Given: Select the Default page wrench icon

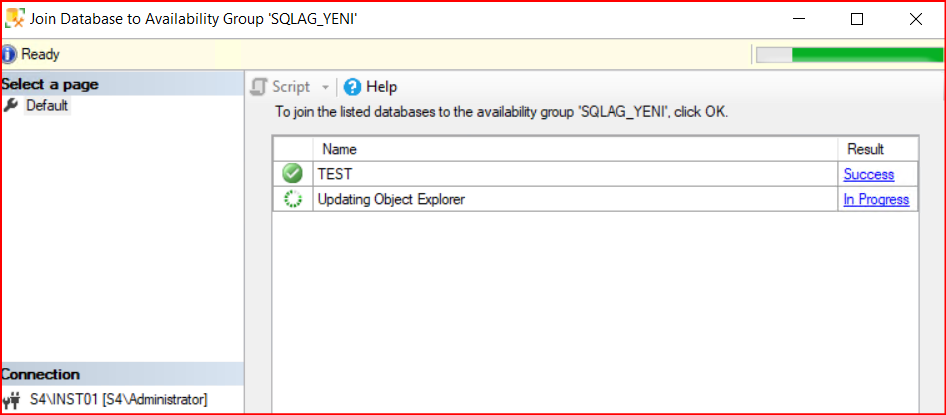Looking at the screenshot, I should click(11, 105).
